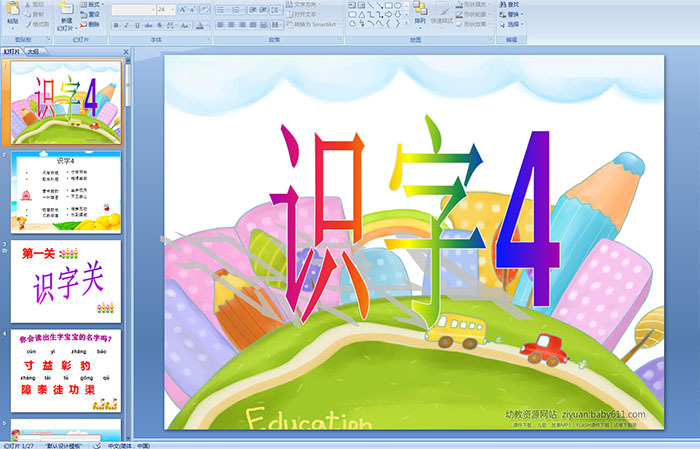Open the Change Case (Aa) dropdown
The height and width of the screenshot is (449, 700).
[x=184, y=25]
